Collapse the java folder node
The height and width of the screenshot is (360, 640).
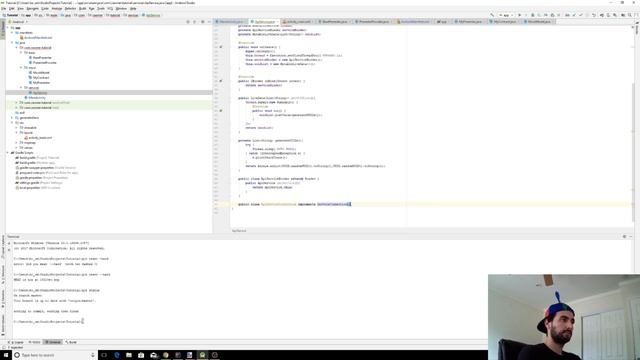[x=12, y=42]
